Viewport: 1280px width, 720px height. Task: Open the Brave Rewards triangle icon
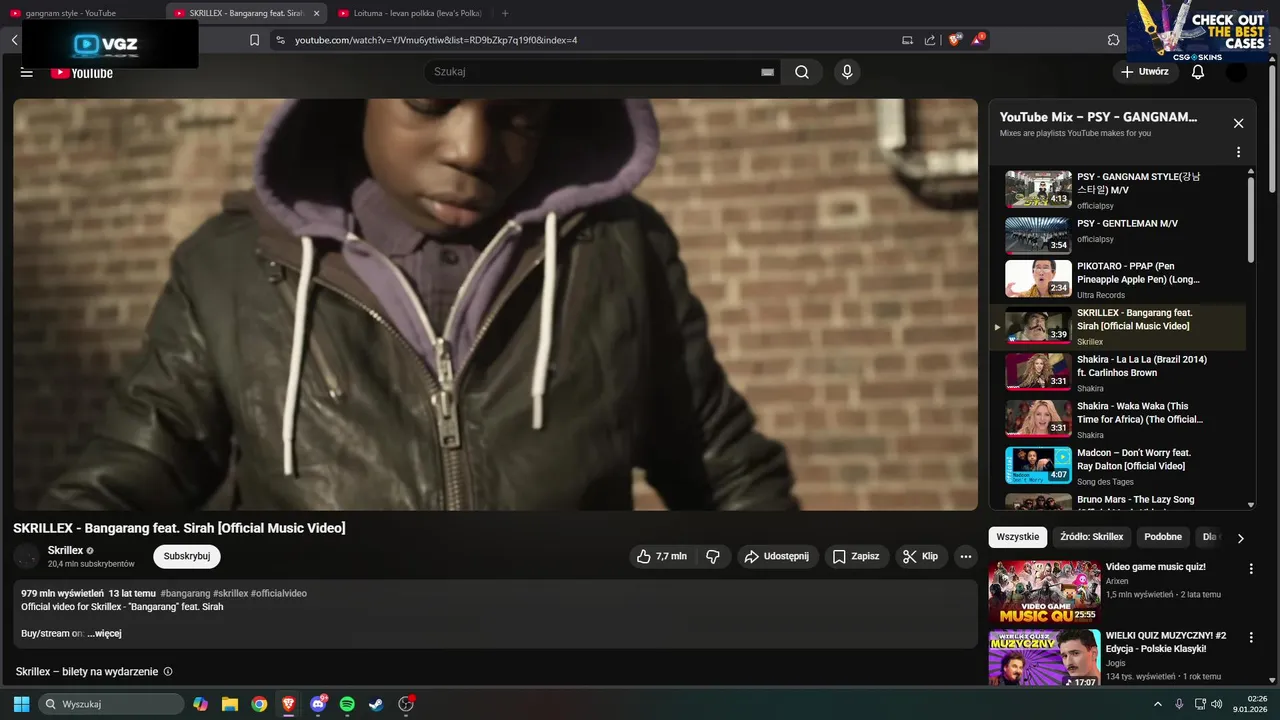[978, 40]
